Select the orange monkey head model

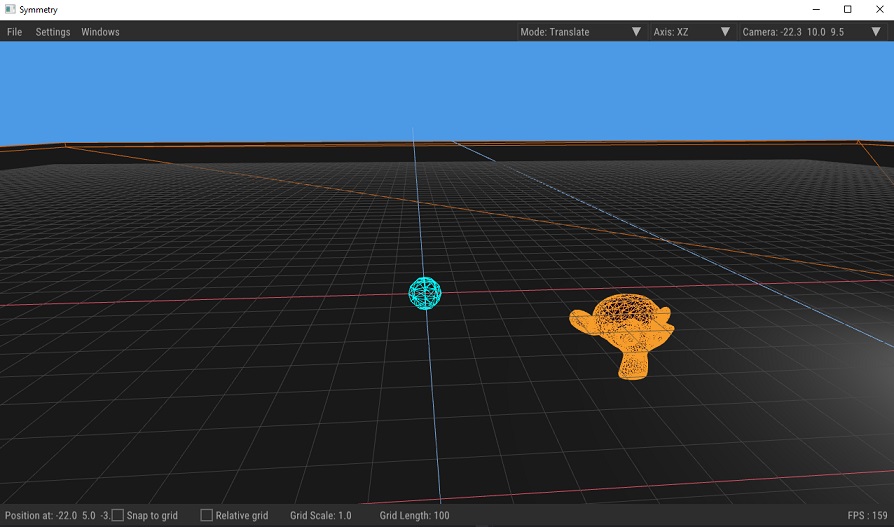pyautogui.click(x=622, y=336)
